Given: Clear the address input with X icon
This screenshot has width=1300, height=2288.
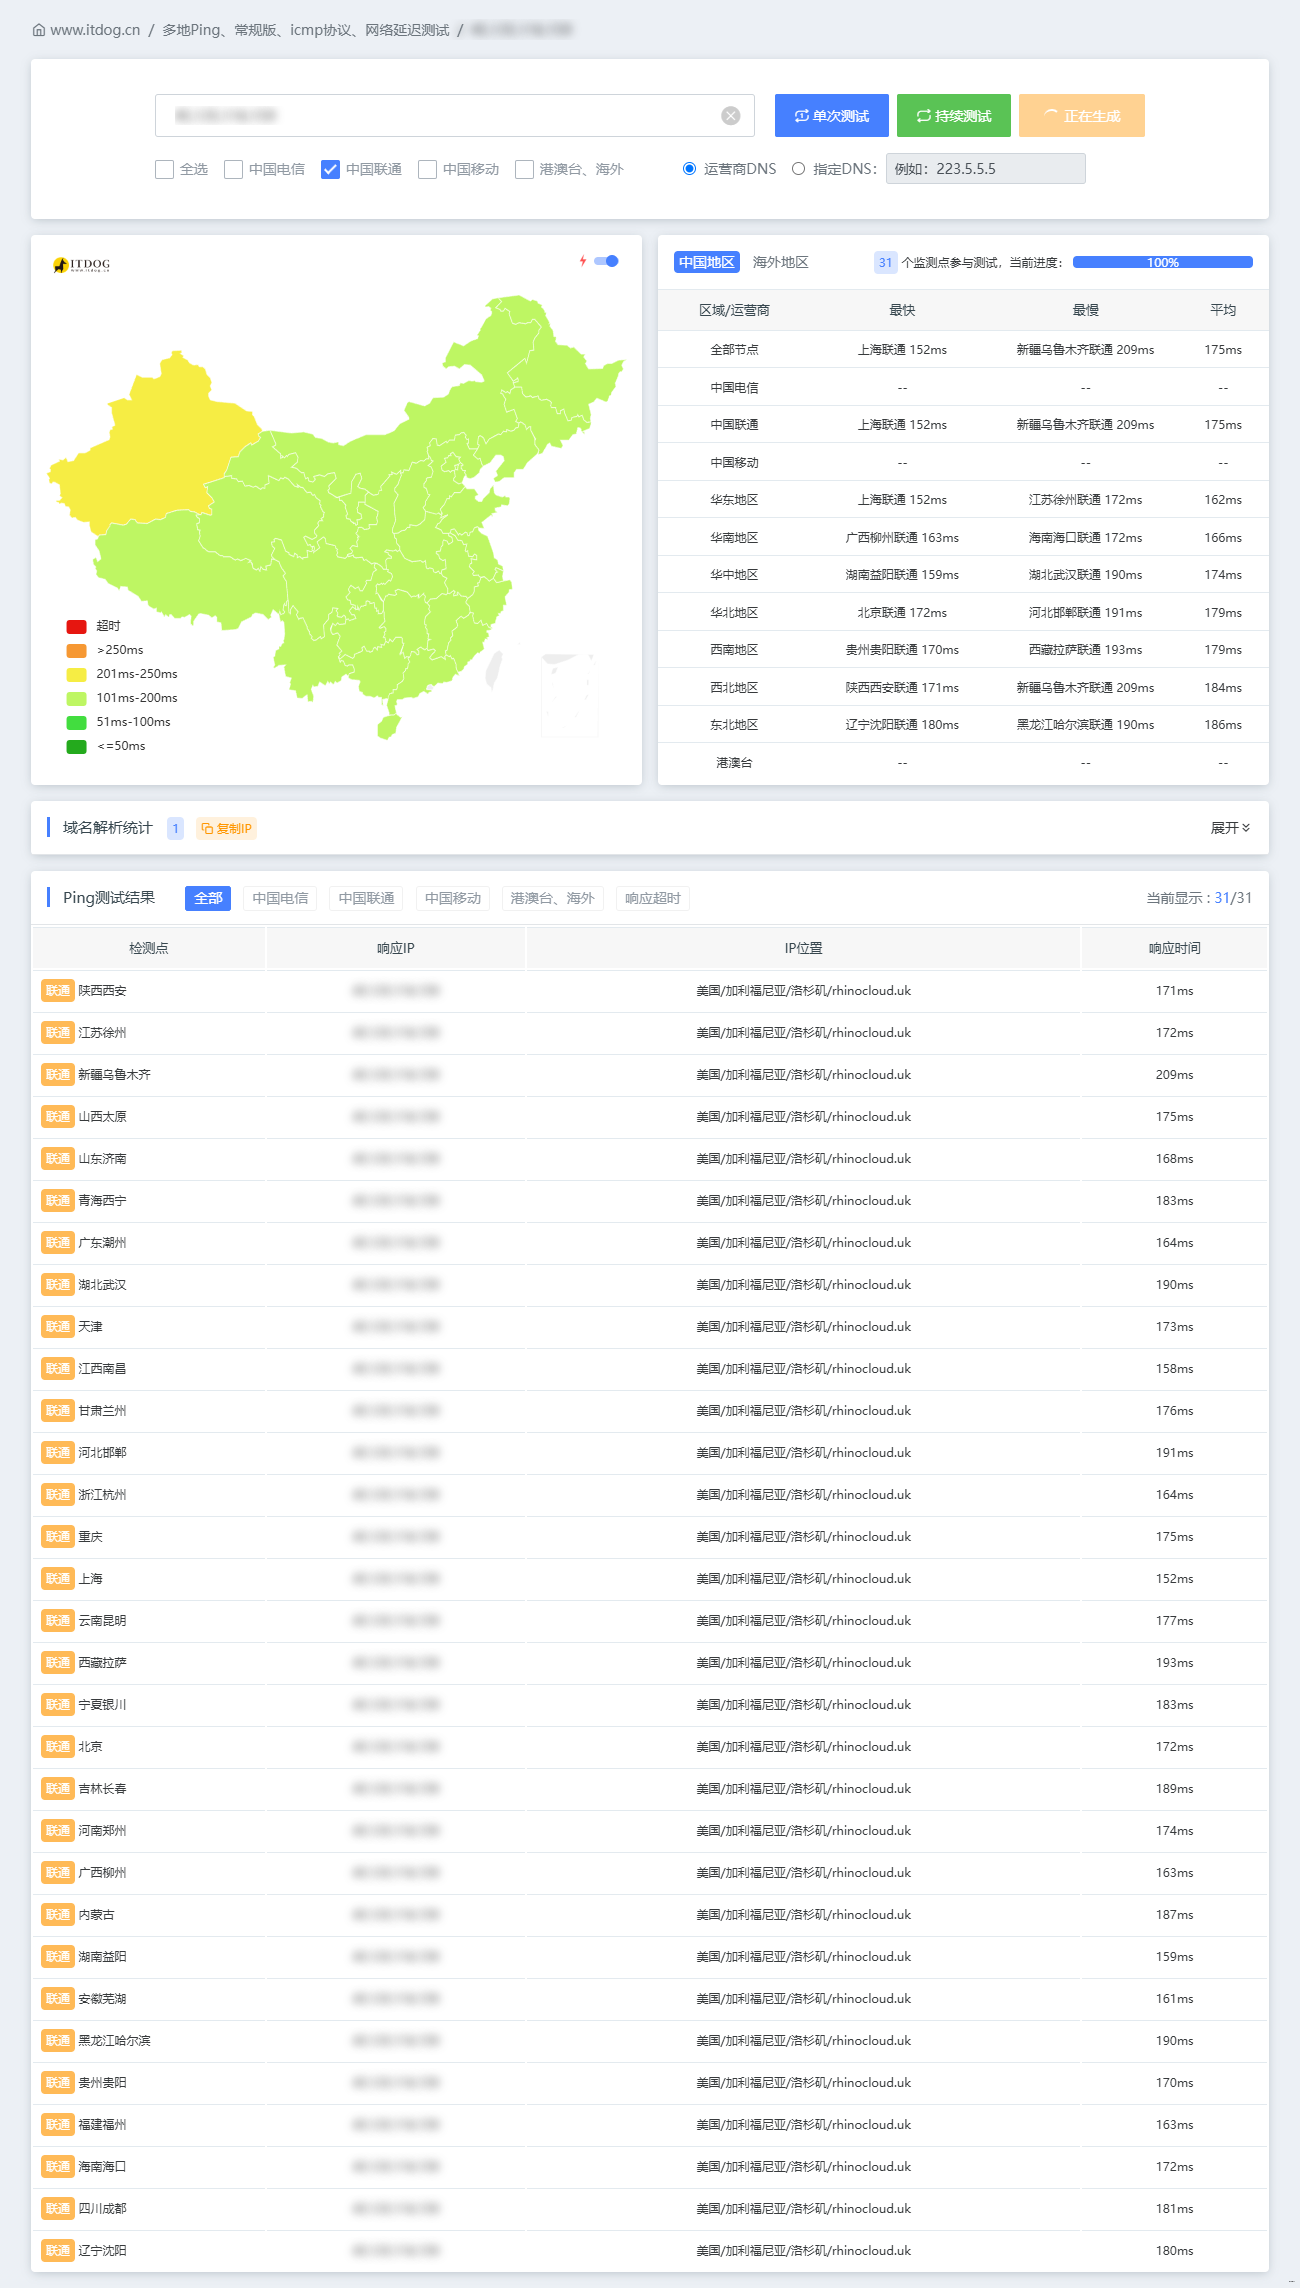Looking at the screenshot, I should click(x=731, y=116).
